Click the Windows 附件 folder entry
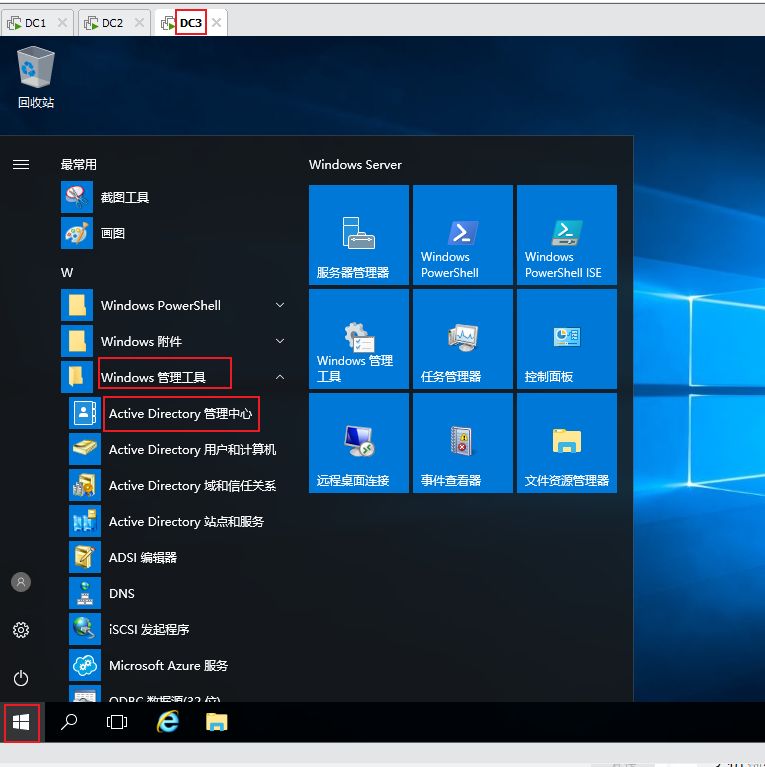Viewport: 765px width, 767px height. (x=176, y=341)
